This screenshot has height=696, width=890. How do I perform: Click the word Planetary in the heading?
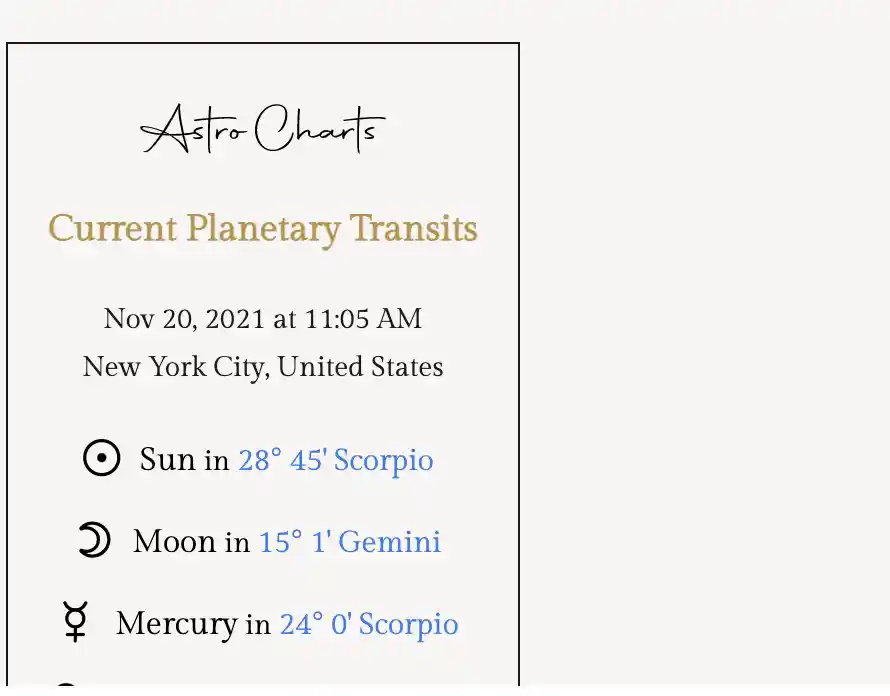pos(264,230)
